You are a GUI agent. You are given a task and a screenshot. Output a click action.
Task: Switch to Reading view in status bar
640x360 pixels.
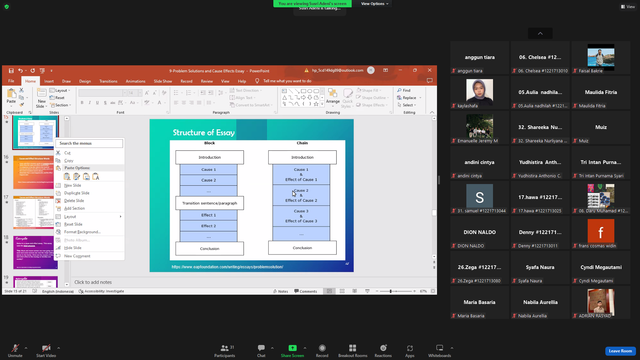[x=355, y=291]
